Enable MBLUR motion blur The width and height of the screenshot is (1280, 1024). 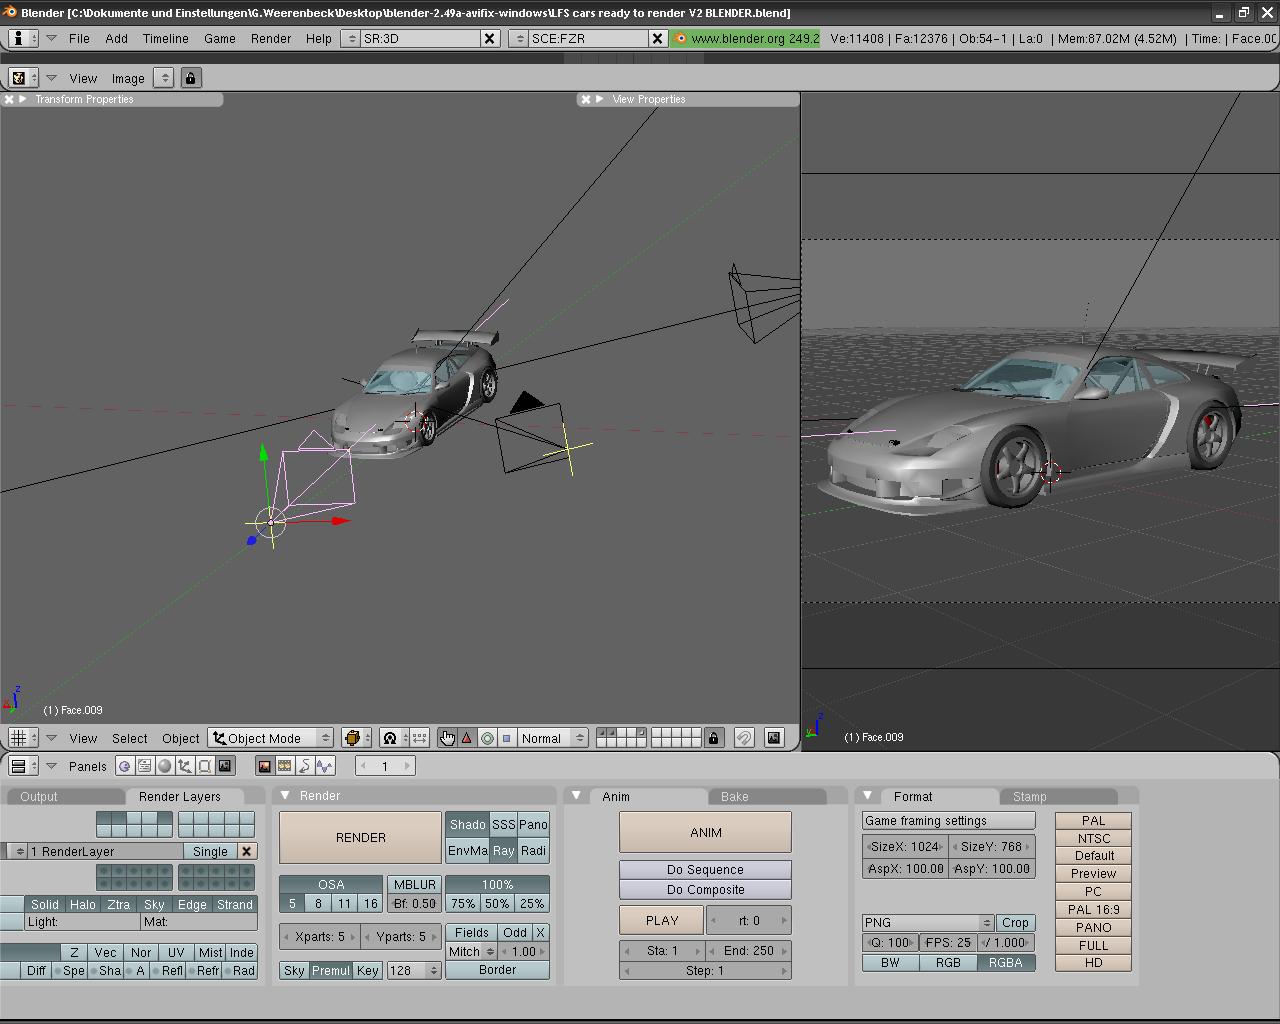414,884
